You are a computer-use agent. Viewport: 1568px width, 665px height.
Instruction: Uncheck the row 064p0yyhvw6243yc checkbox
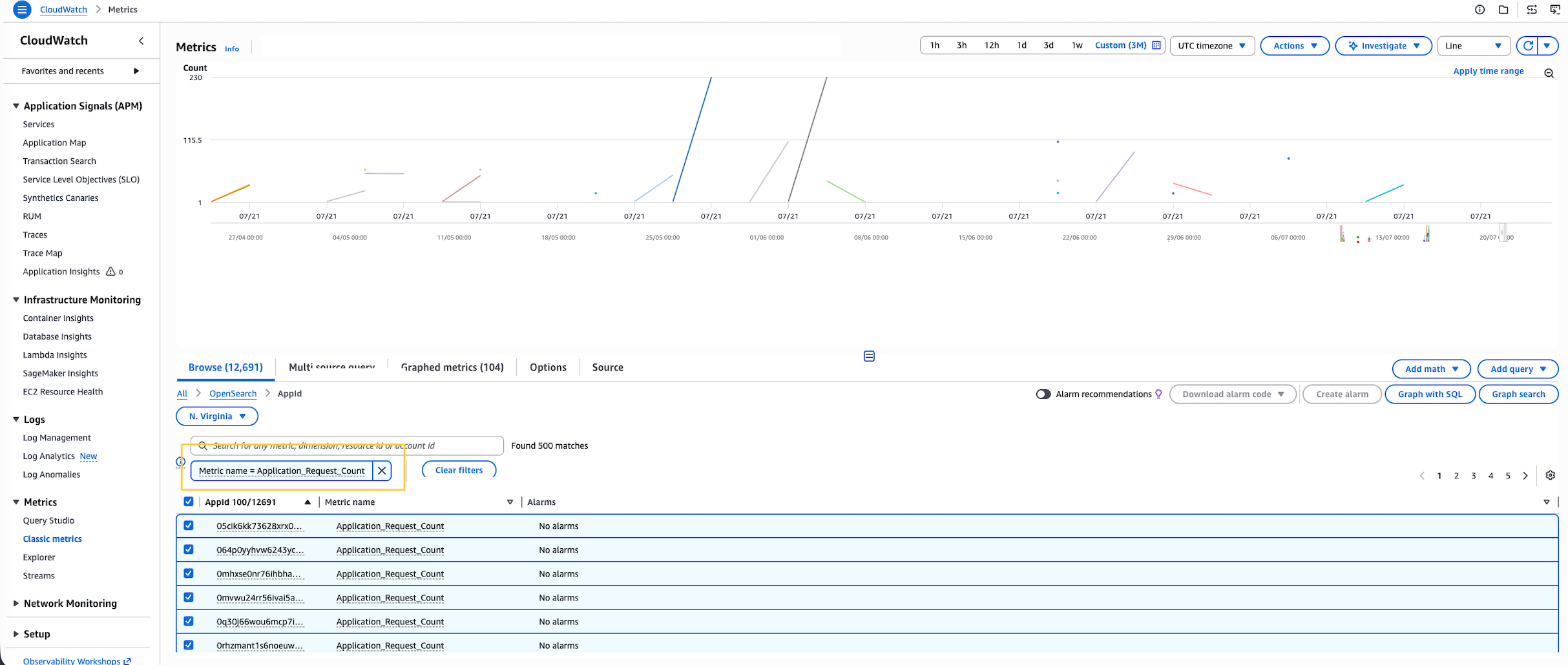[x=188, y=549]
